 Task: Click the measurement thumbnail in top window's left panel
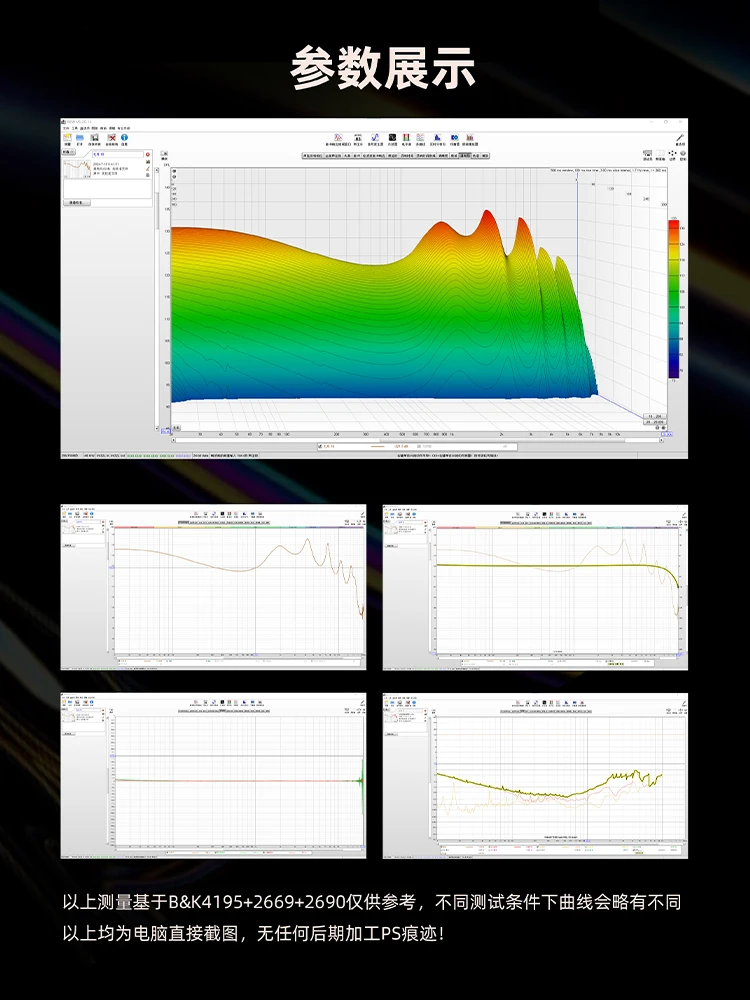click(x=77, y=170)
